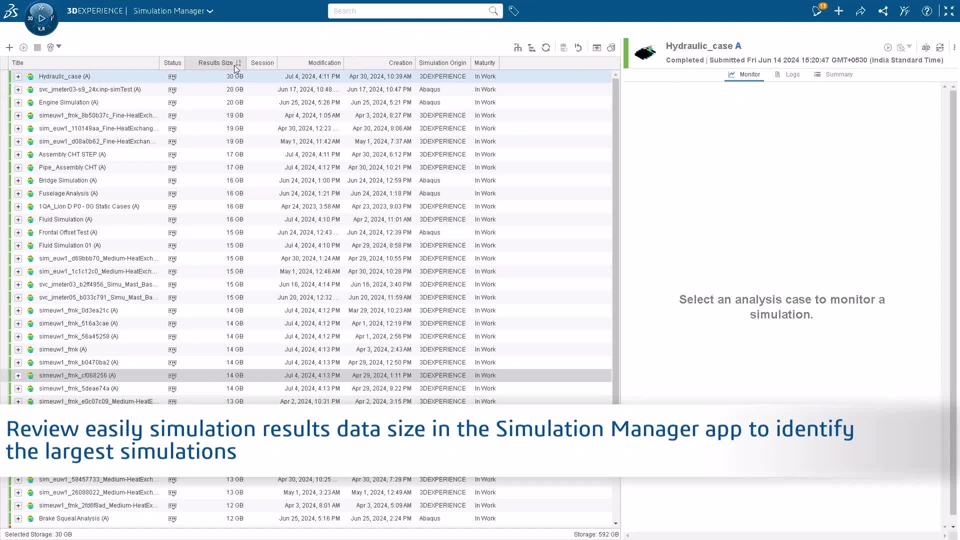This screenshot has height=540, width=960.
Task: Click the table view layout icon
Action: (596, 48)
